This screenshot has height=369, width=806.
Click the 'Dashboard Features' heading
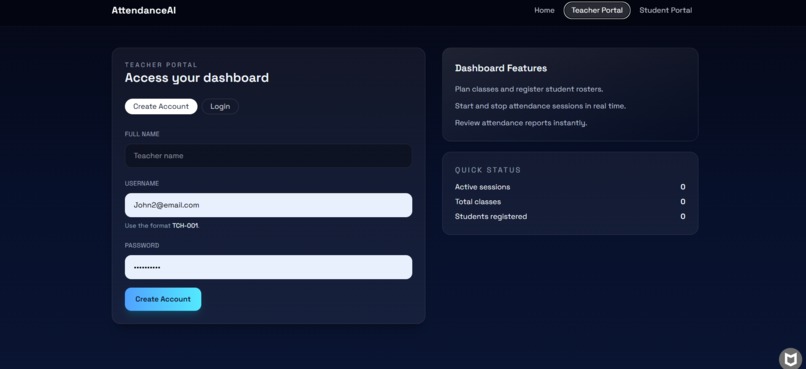coord(501,68)
